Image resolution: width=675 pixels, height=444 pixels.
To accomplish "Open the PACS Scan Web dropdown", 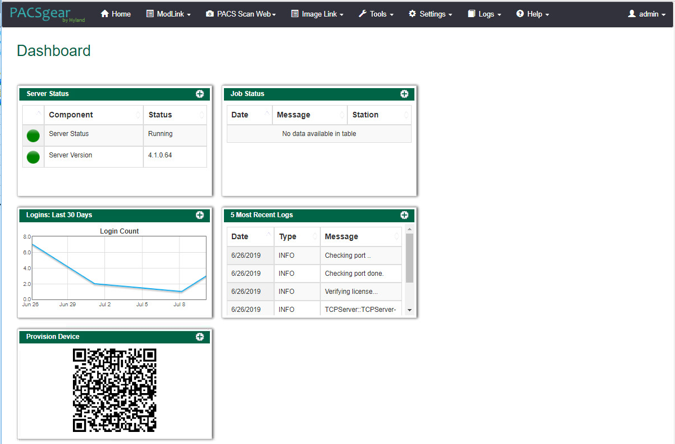I will tap(240, 14).
